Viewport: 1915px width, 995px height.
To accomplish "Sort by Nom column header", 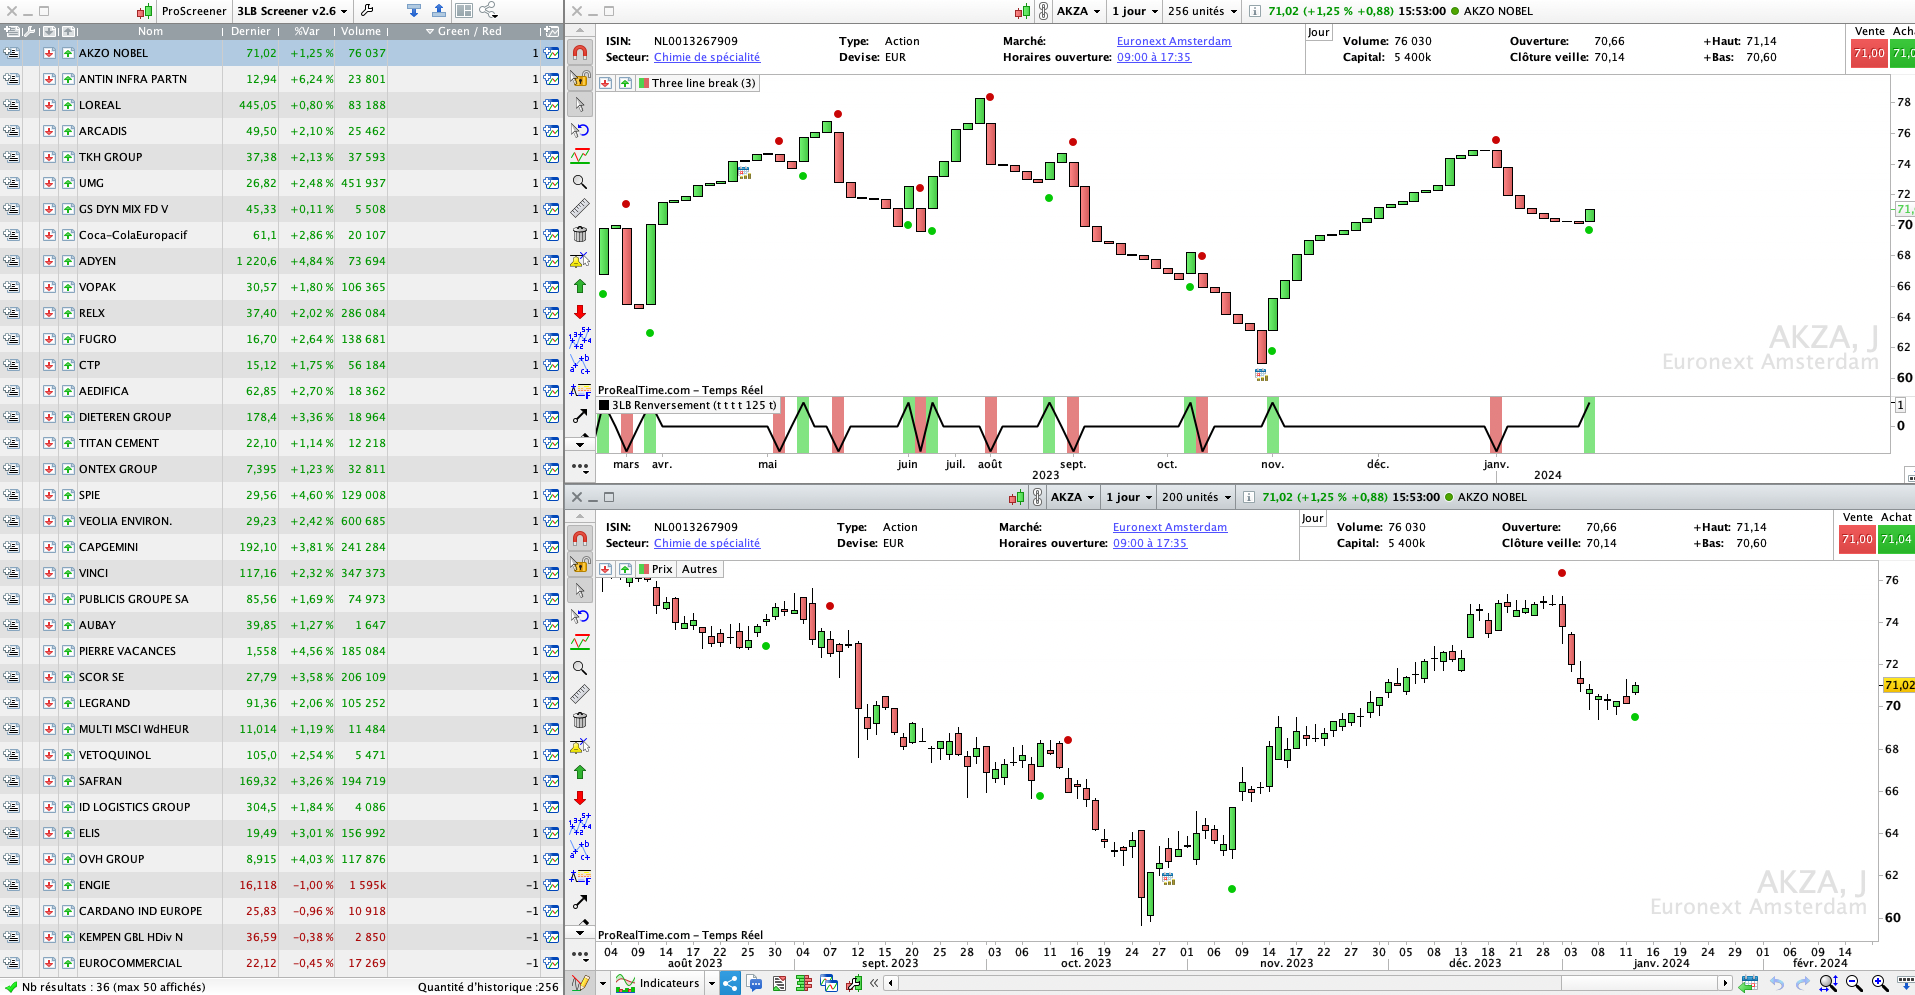I will [x=150, y=31].
